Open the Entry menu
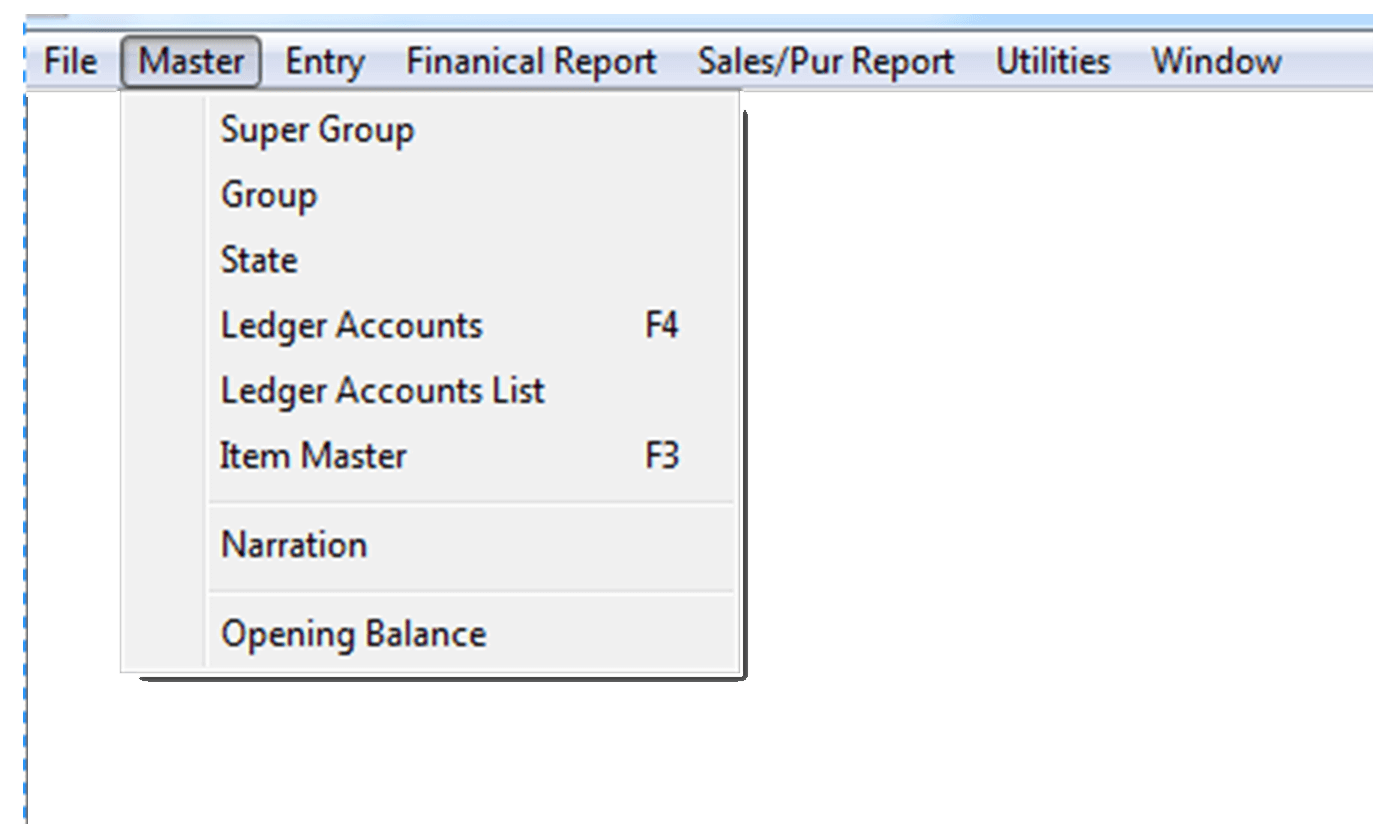Screen dimensions: 1396x837 pyautogui.click(x=324, y=62)
